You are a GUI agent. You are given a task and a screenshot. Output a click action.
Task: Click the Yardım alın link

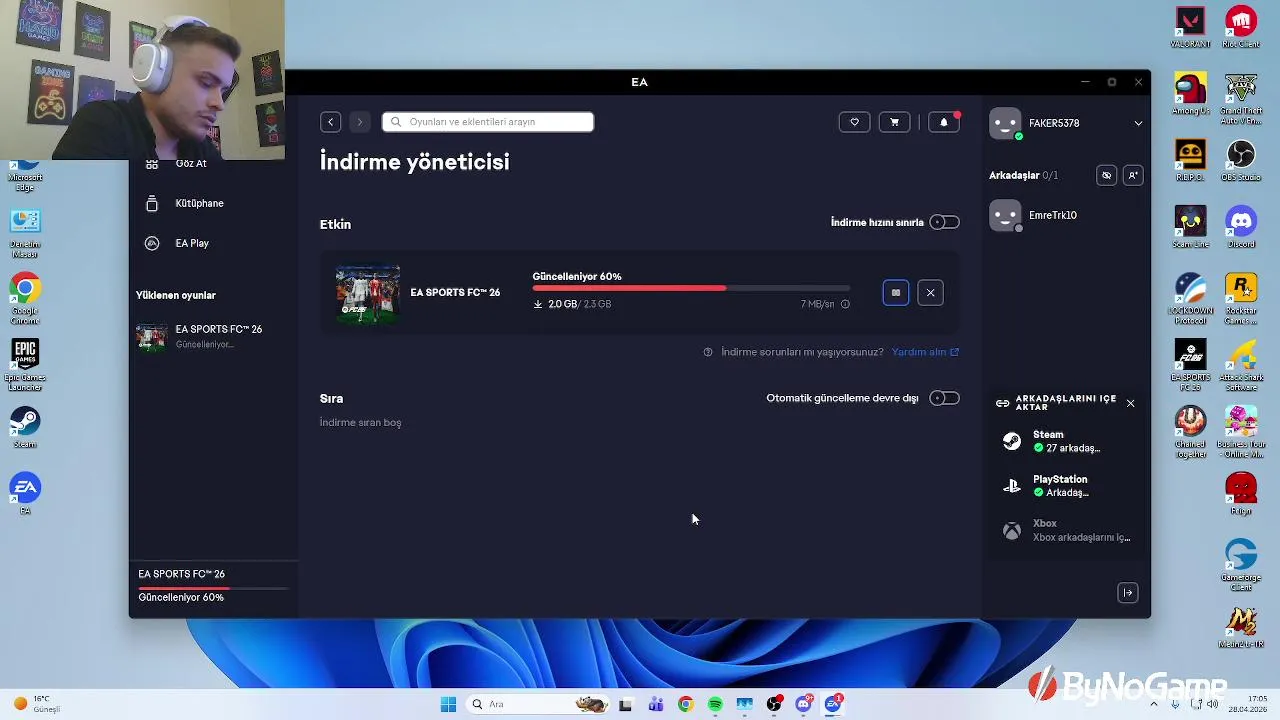pos(925,352)
